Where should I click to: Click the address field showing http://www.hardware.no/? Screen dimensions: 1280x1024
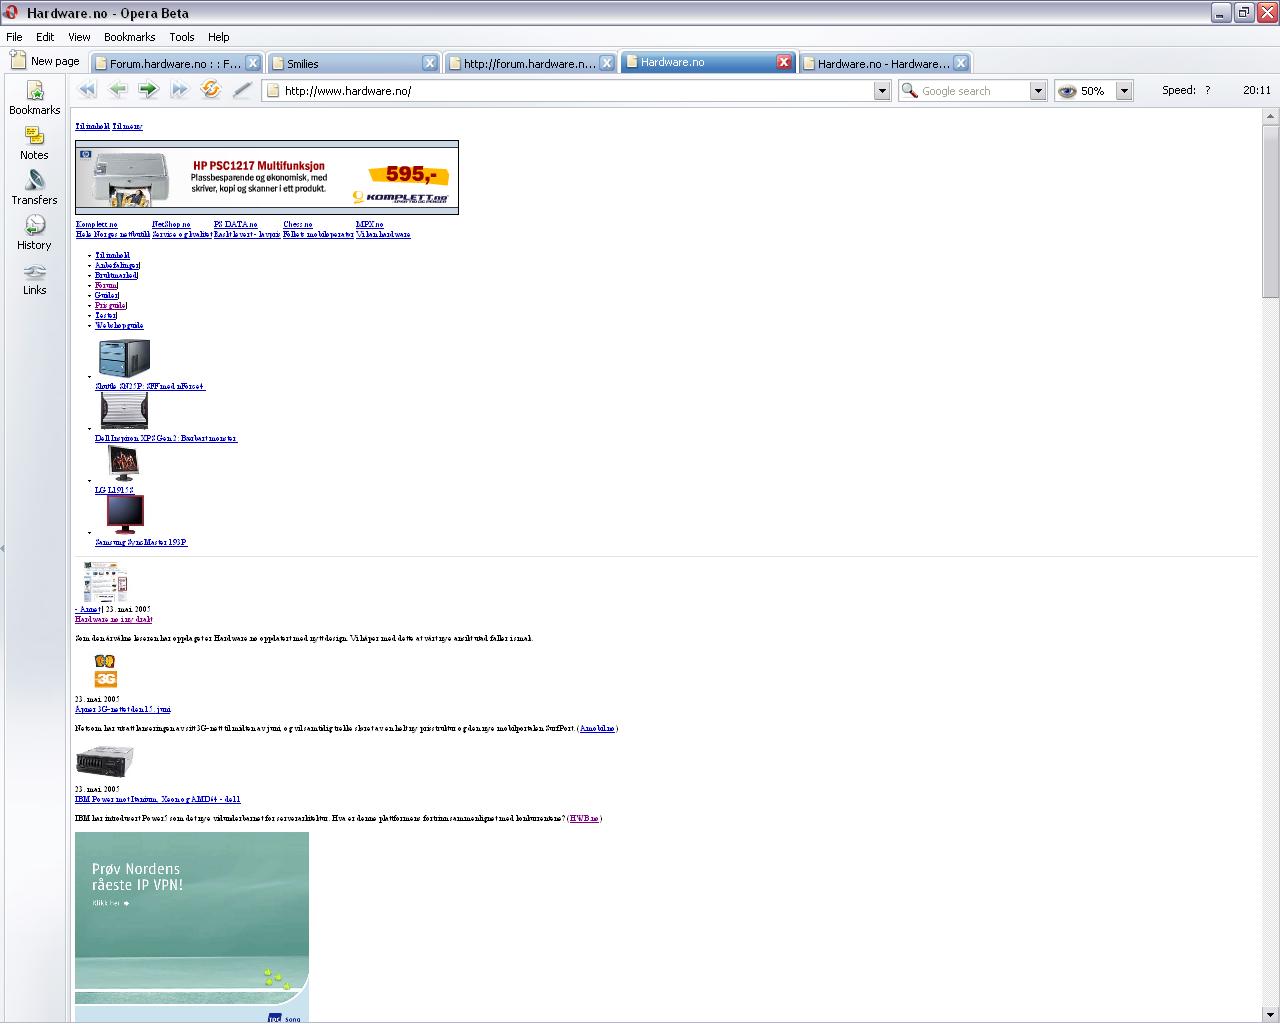(576, 91)
